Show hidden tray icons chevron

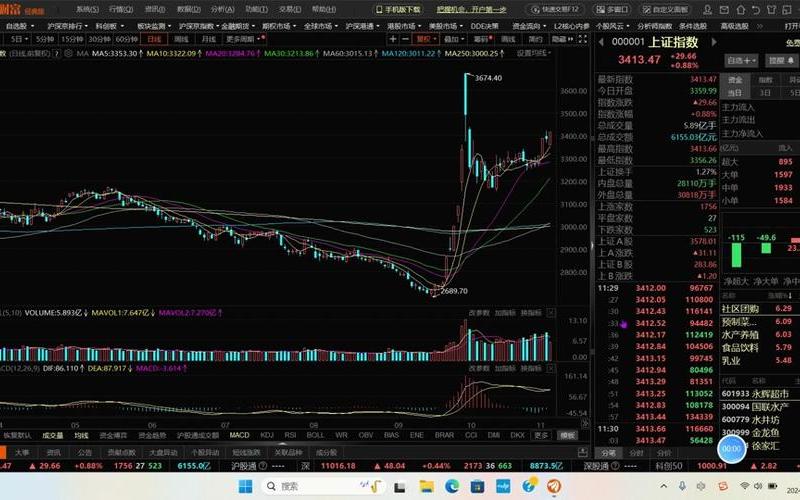(663, 486)
